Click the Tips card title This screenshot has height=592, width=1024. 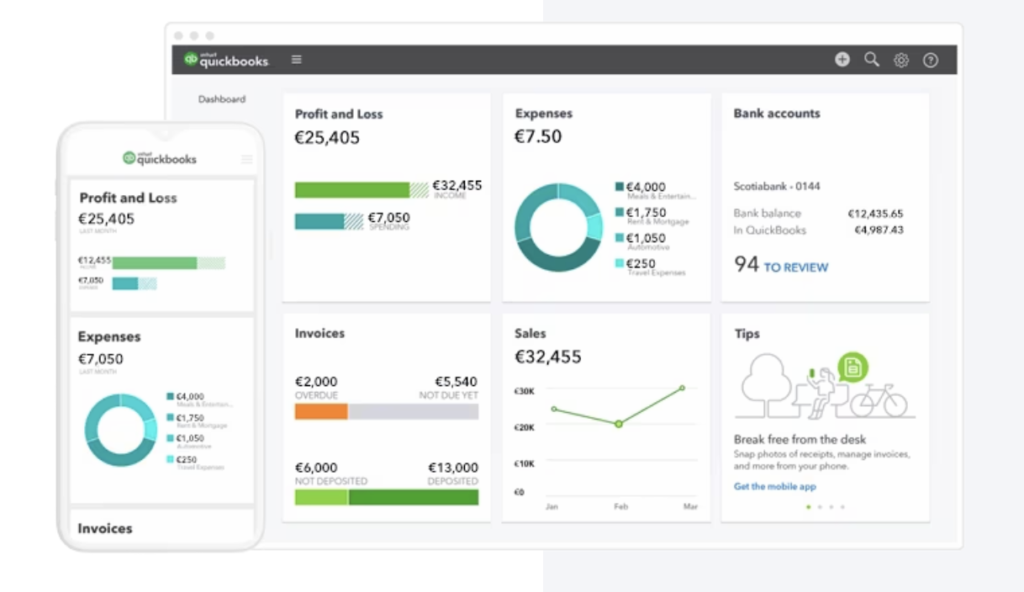point(746,334)
